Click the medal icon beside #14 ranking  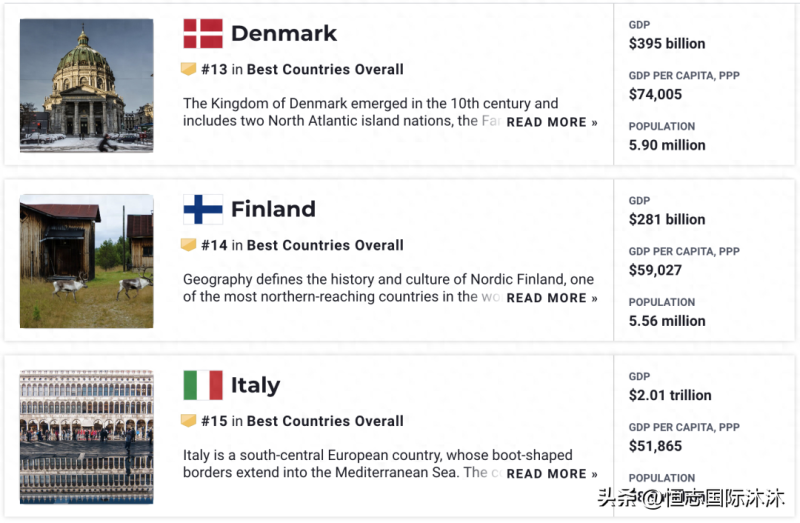188,245
